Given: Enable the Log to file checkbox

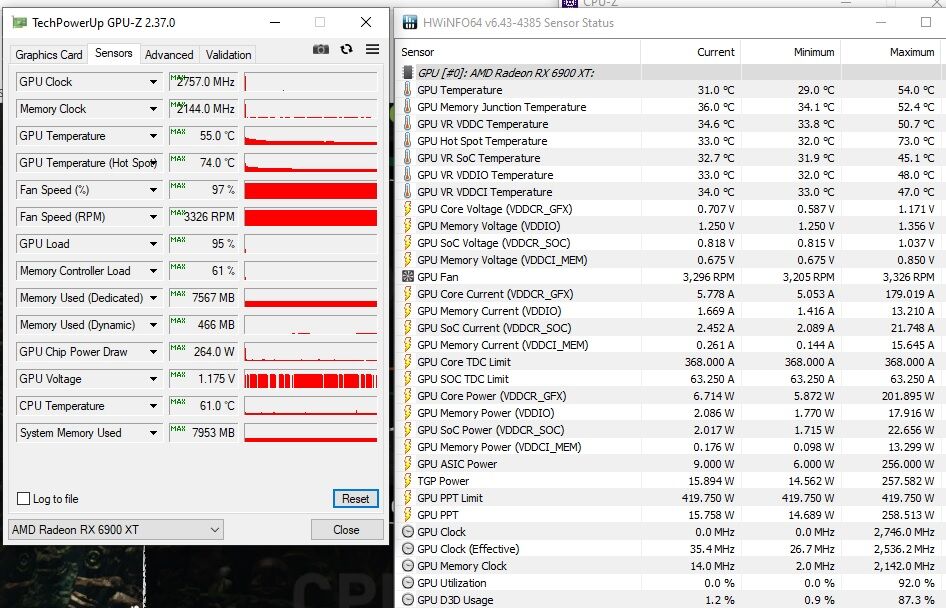Looking at the screenshot, I should pyautogui.click(x=24, y=499).
